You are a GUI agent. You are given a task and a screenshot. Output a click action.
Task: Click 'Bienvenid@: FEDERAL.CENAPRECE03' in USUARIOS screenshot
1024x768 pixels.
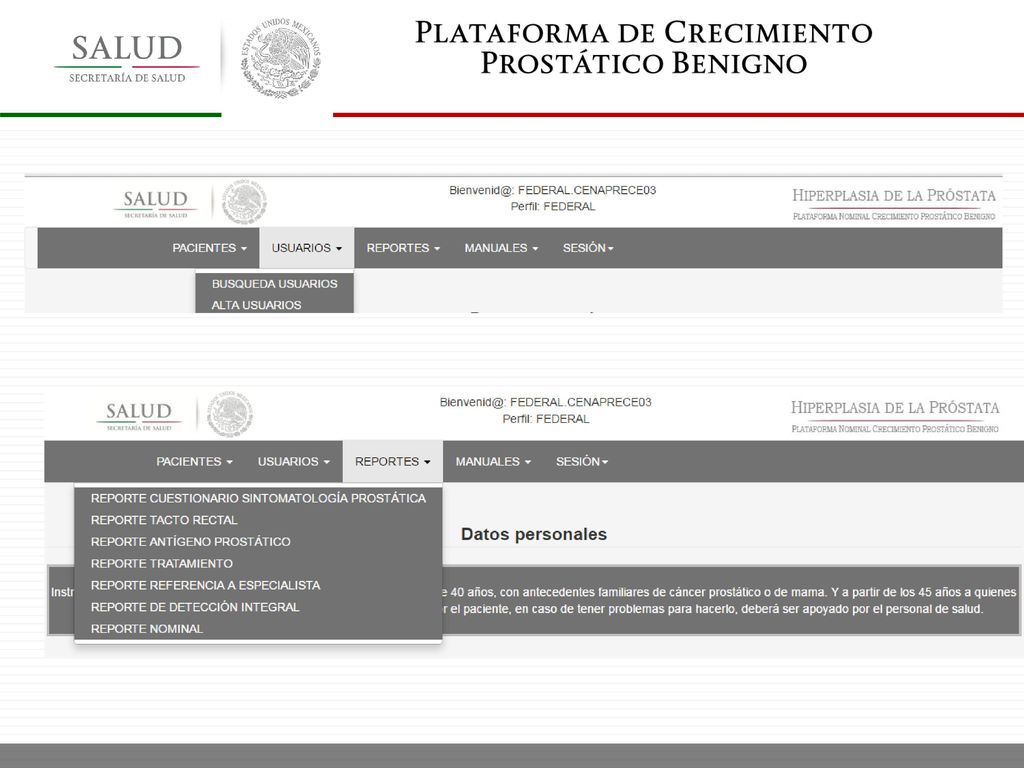point(552,190)
